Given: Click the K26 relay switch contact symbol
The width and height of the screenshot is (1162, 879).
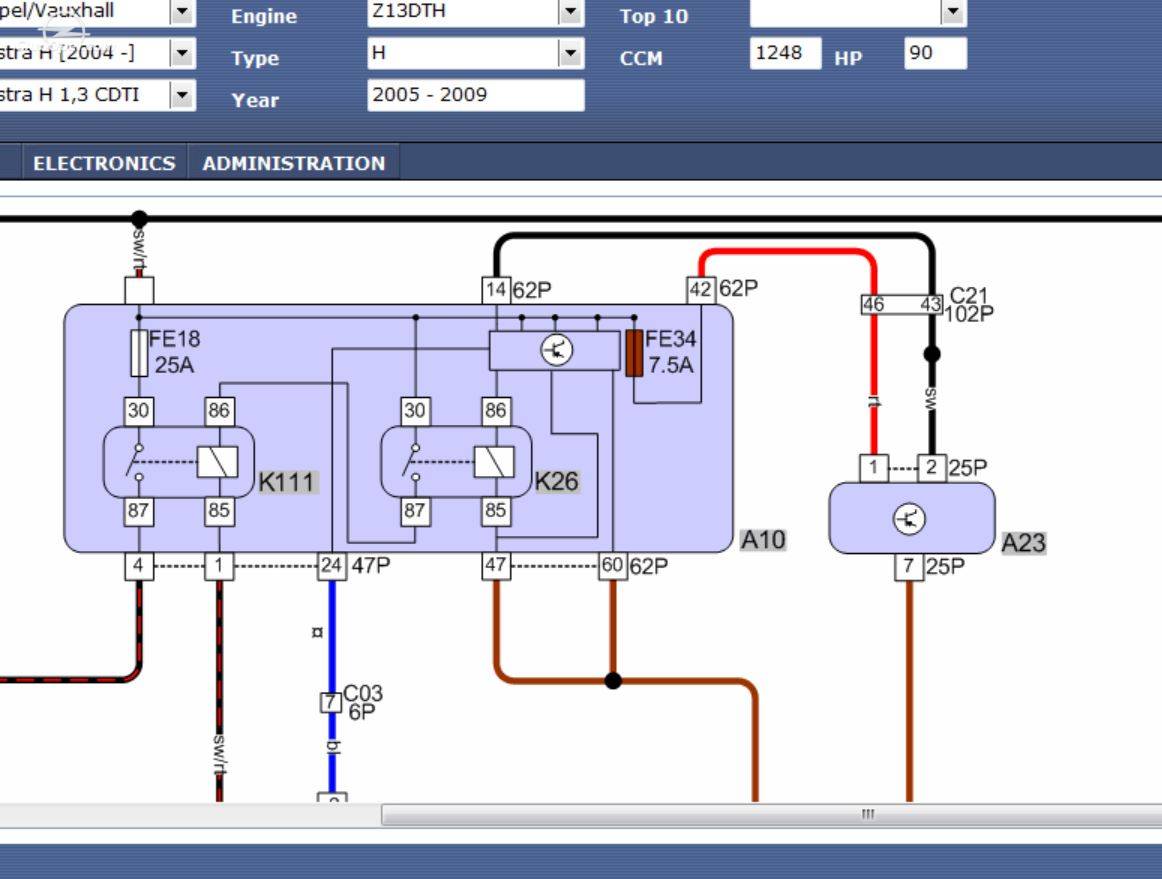Looking at the screenshot, I should coord(413,462).
